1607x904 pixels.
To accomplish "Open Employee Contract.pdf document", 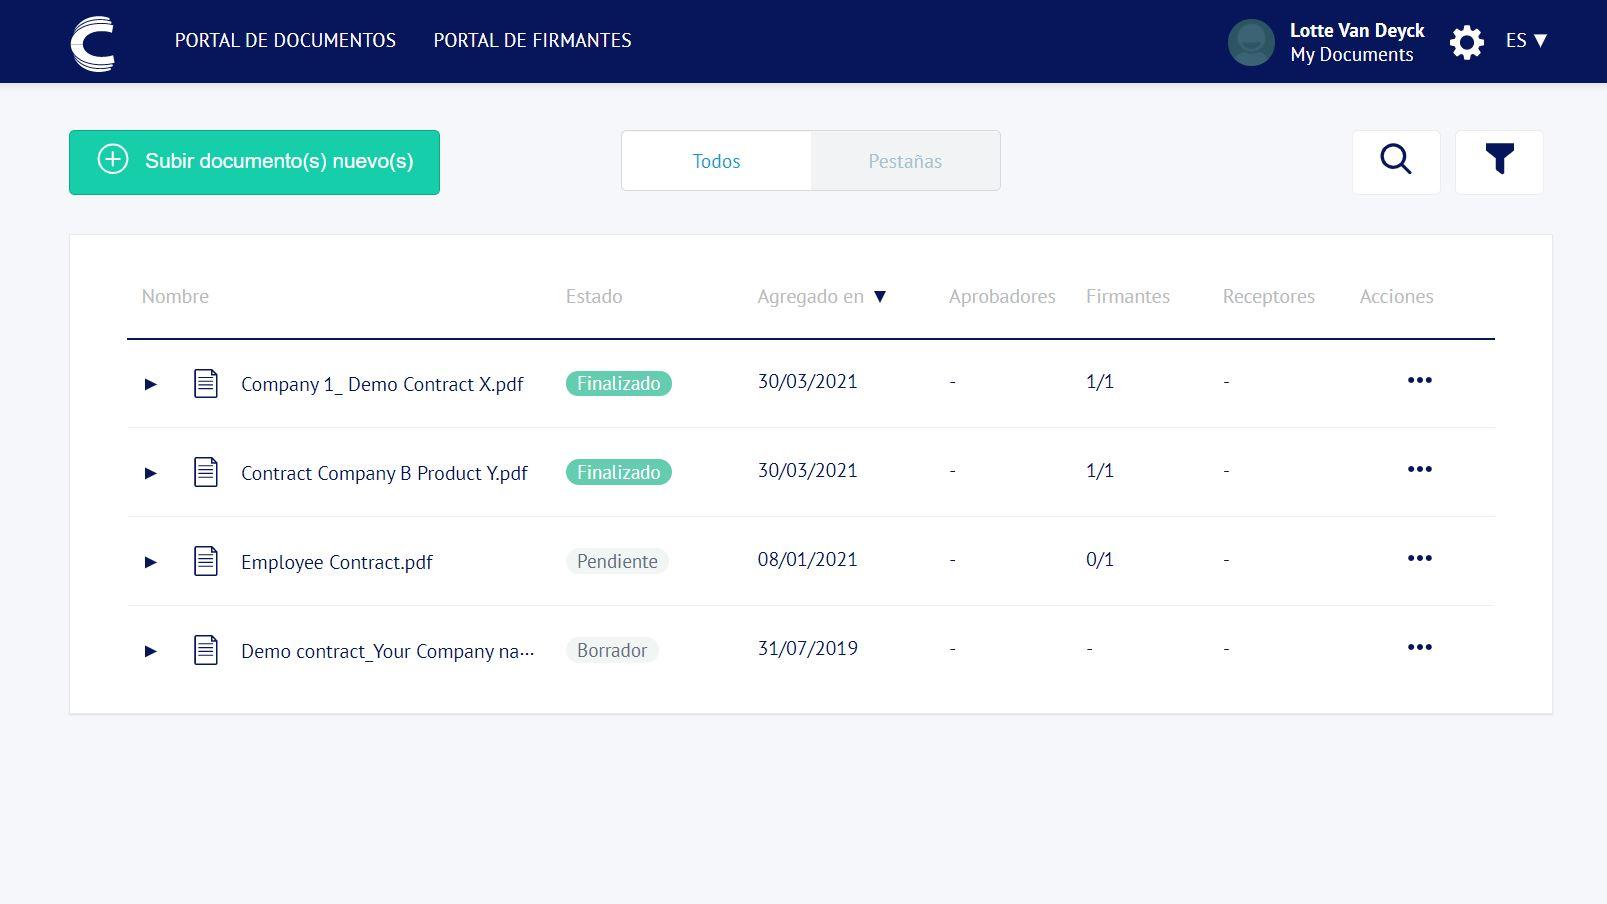I will point(336,562).
